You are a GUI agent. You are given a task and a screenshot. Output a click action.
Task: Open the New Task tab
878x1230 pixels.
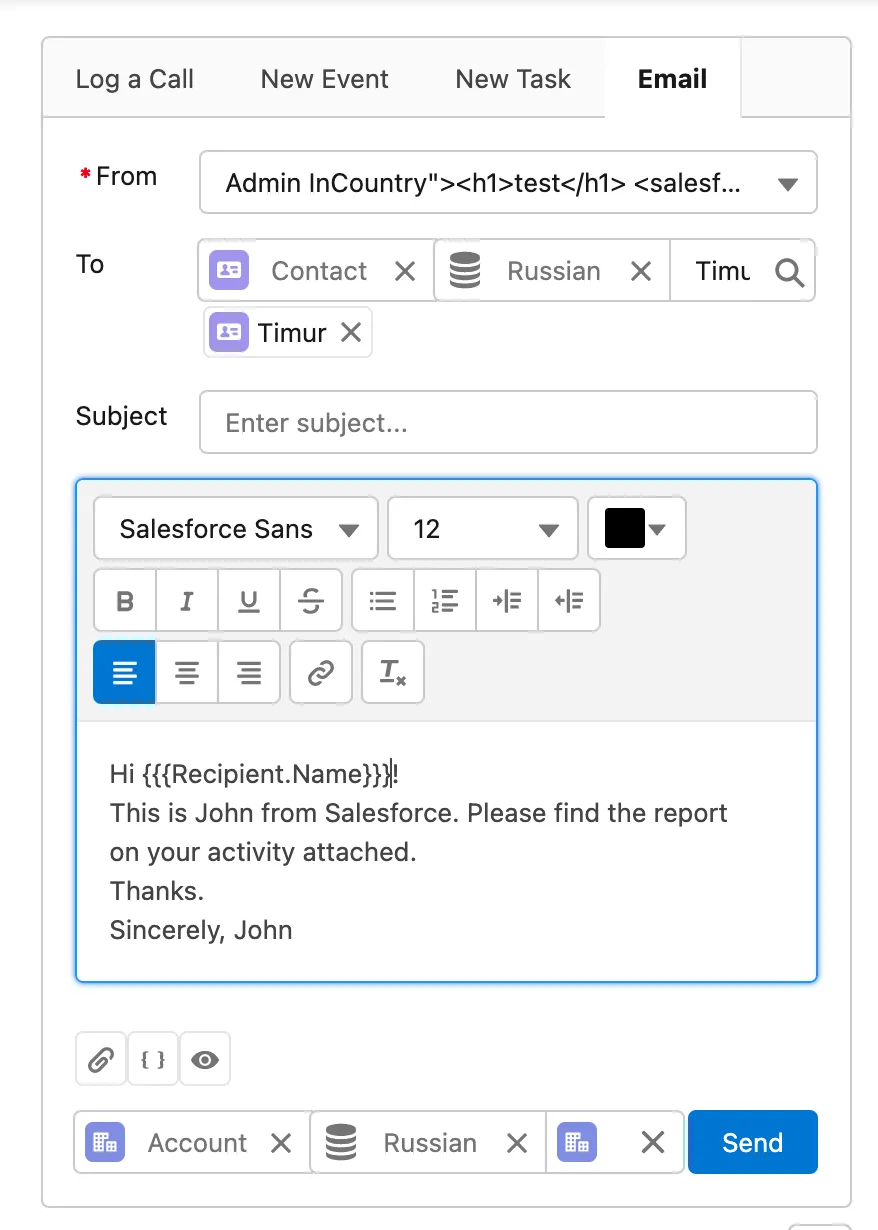513,79
